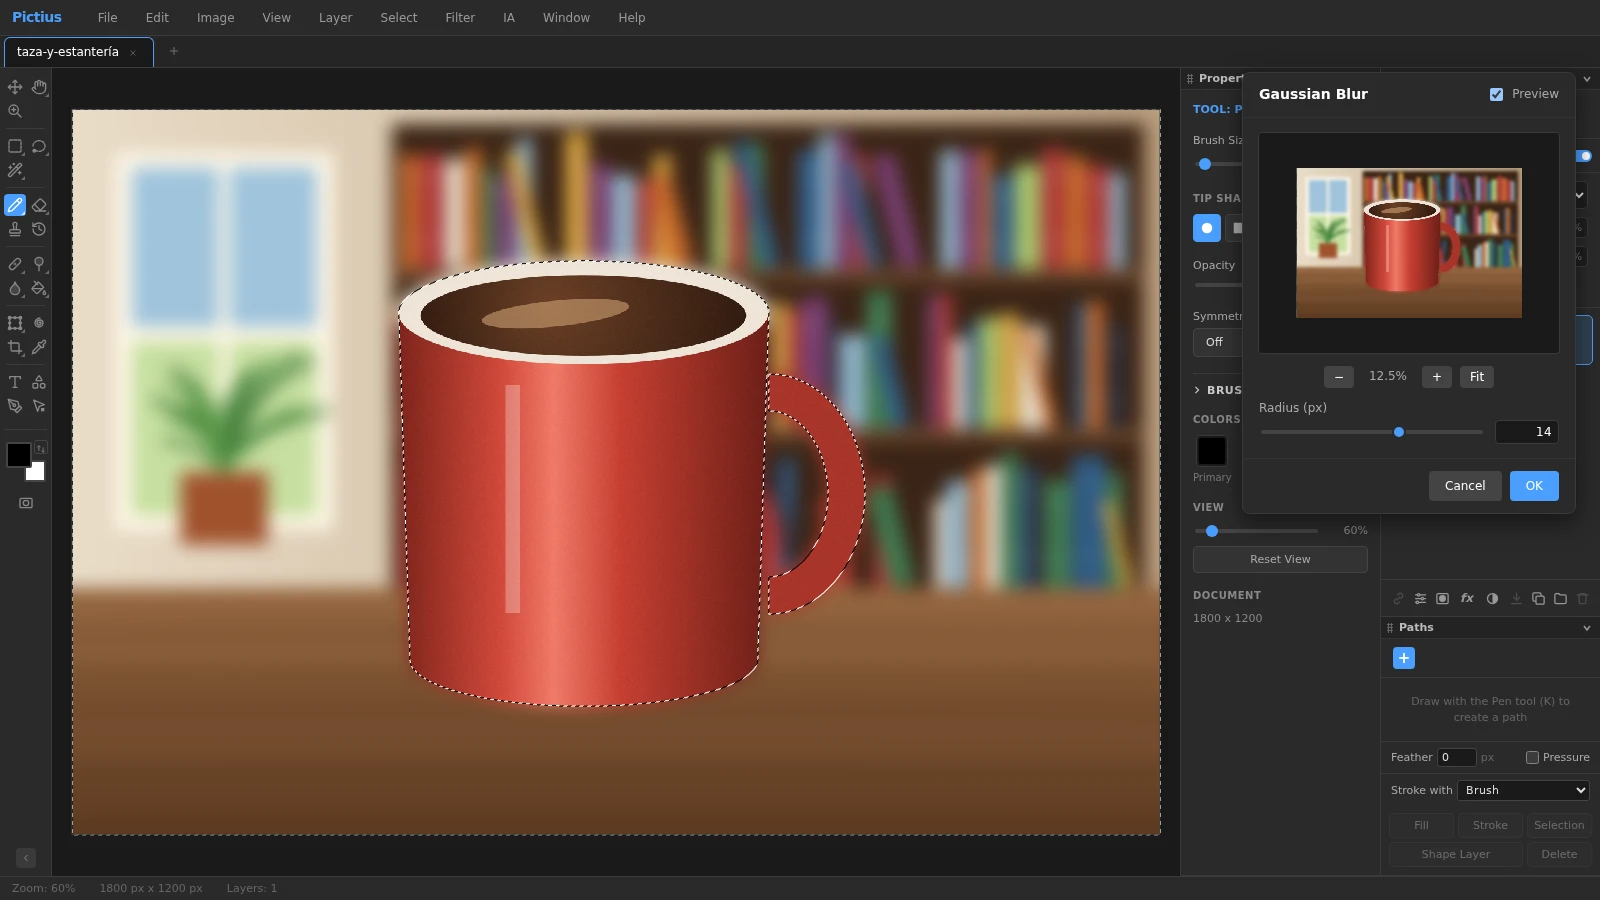The height and width of the screenshot is (900, 1600).
Task: Select the Eyedropper tool
Action: (39, 347)
